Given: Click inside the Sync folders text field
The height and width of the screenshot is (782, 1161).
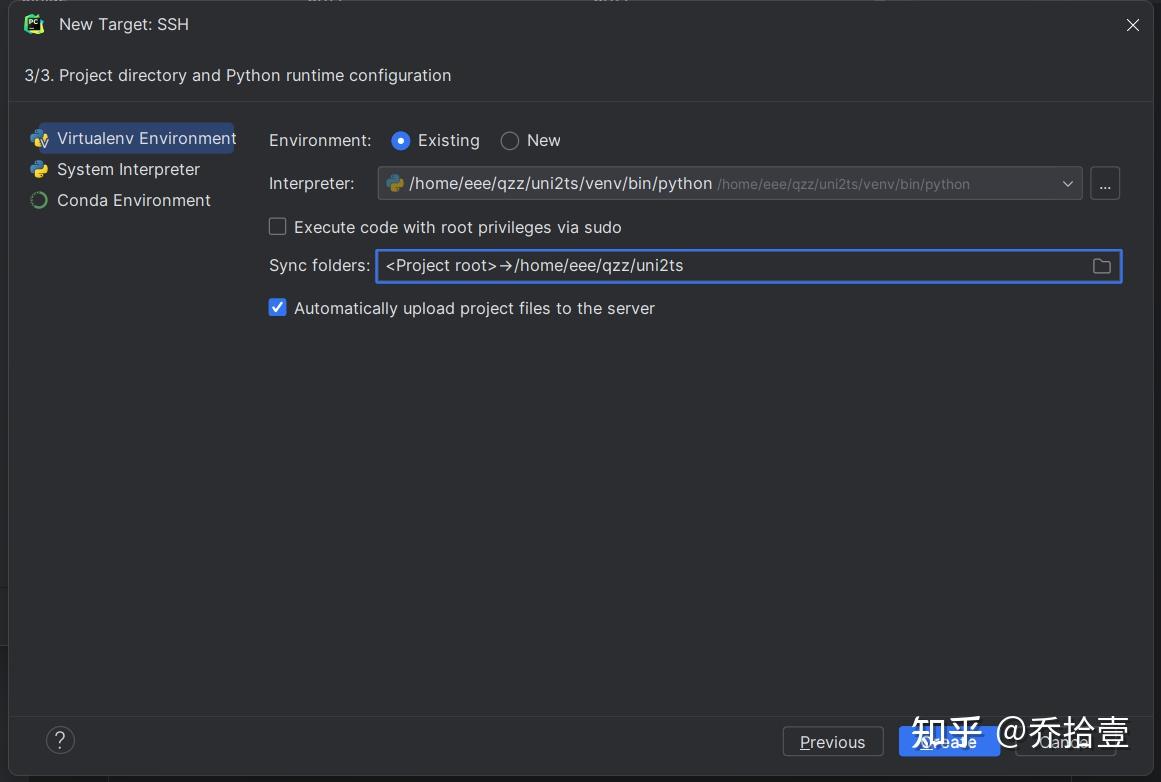Looking at the screenshot, I should point(700,266).
